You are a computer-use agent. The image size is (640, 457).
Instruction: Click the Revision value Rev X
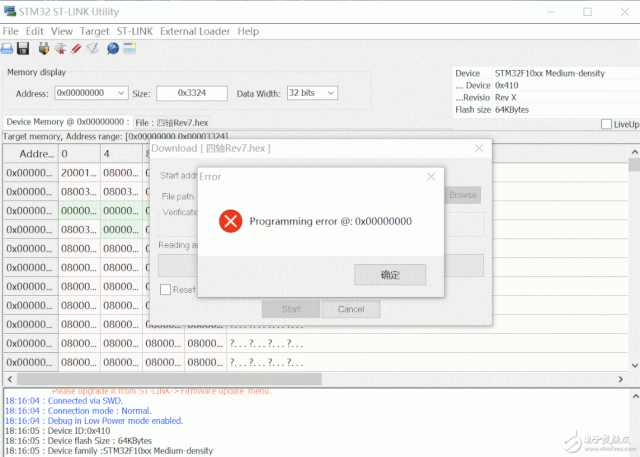[505, 98]
